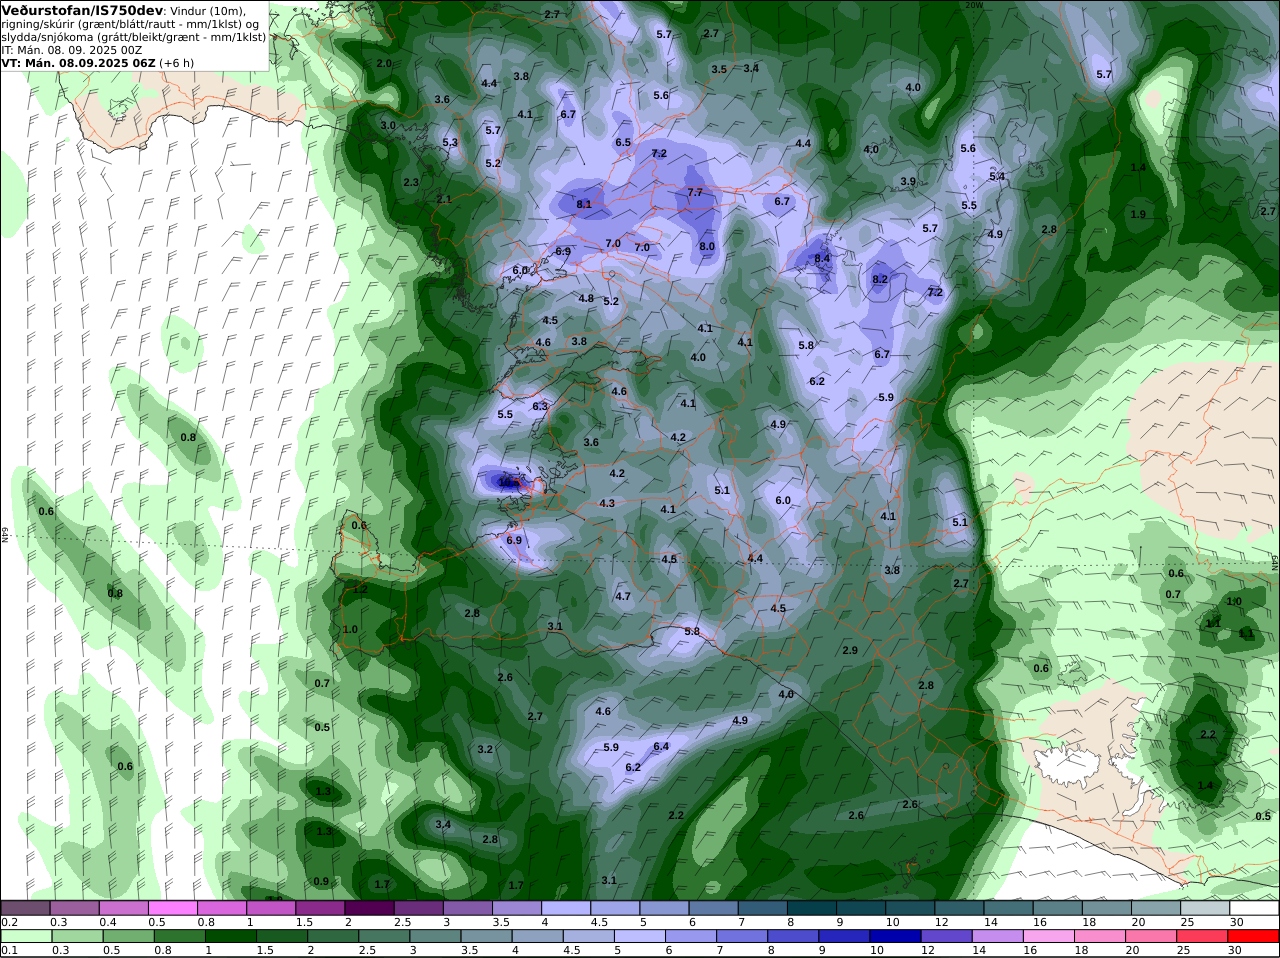Pick top-row snow swatch between 9 and 10
This screenshot has width=1280, height=958.
pos(859,907)
